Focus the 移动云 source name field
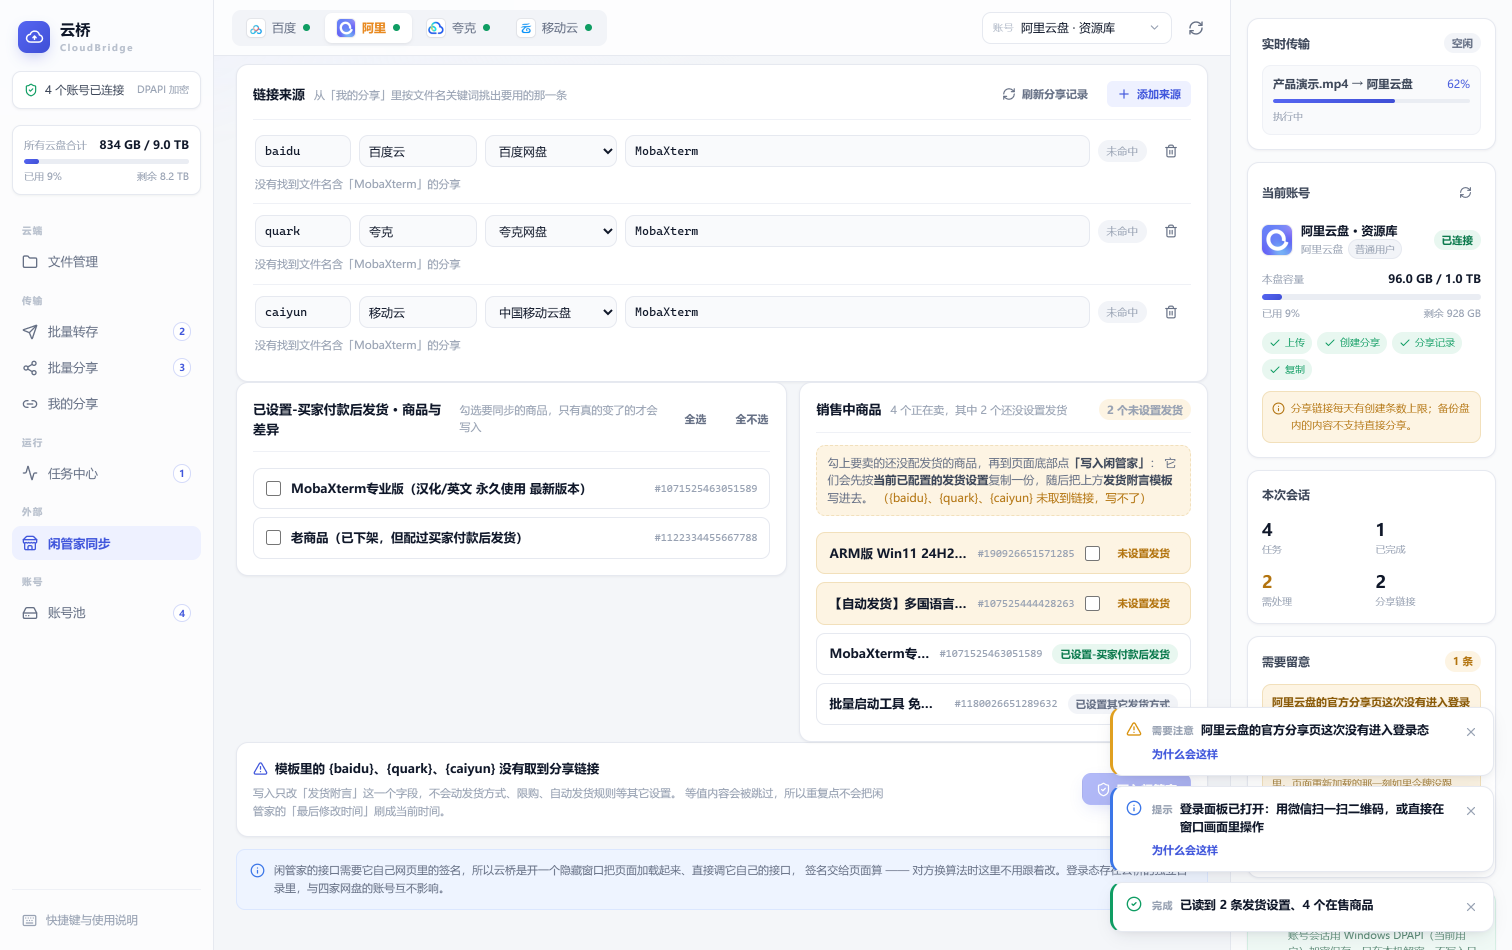 tap(418, 312)
